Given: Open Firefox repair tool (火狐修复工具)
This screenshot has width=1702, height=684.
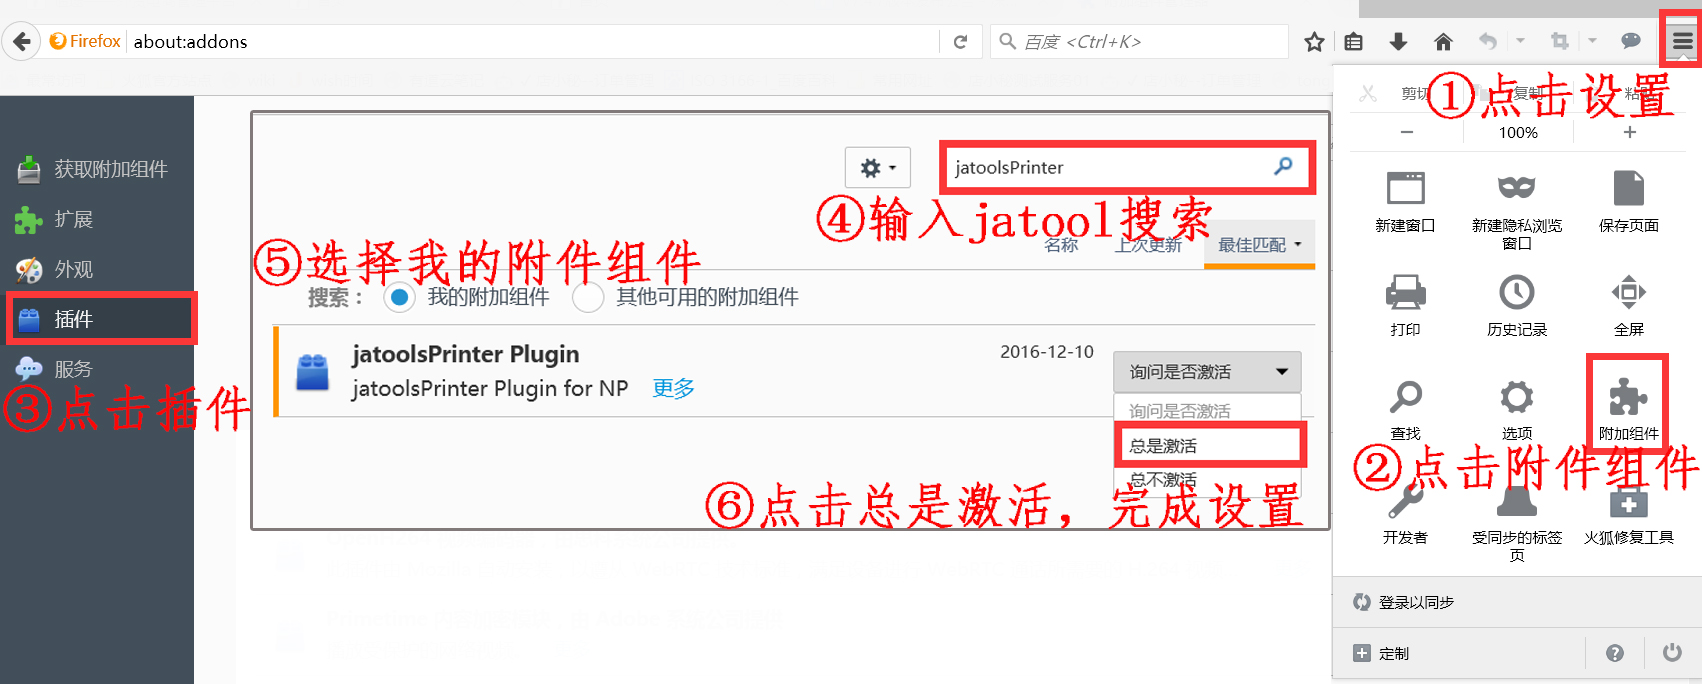Looking at the screenshot, I should pyautogui.click(x=1629, y=514).
